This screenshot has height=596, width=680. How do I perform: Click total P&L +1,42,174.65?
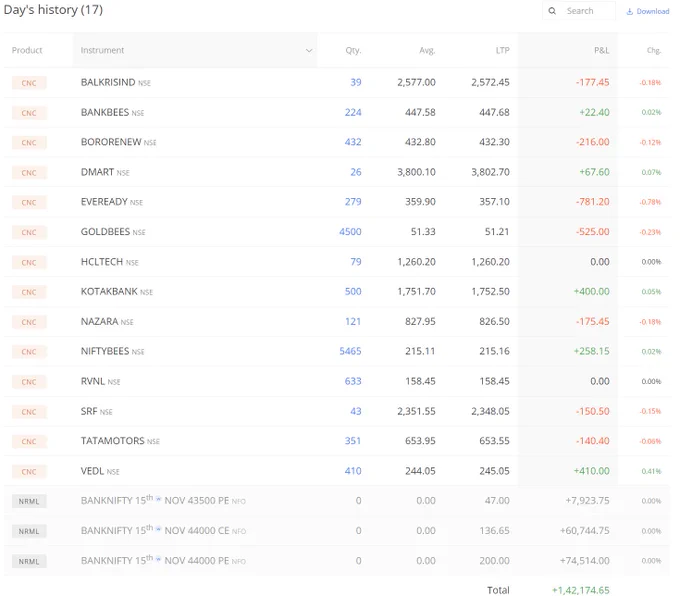(x=581, y=590)
